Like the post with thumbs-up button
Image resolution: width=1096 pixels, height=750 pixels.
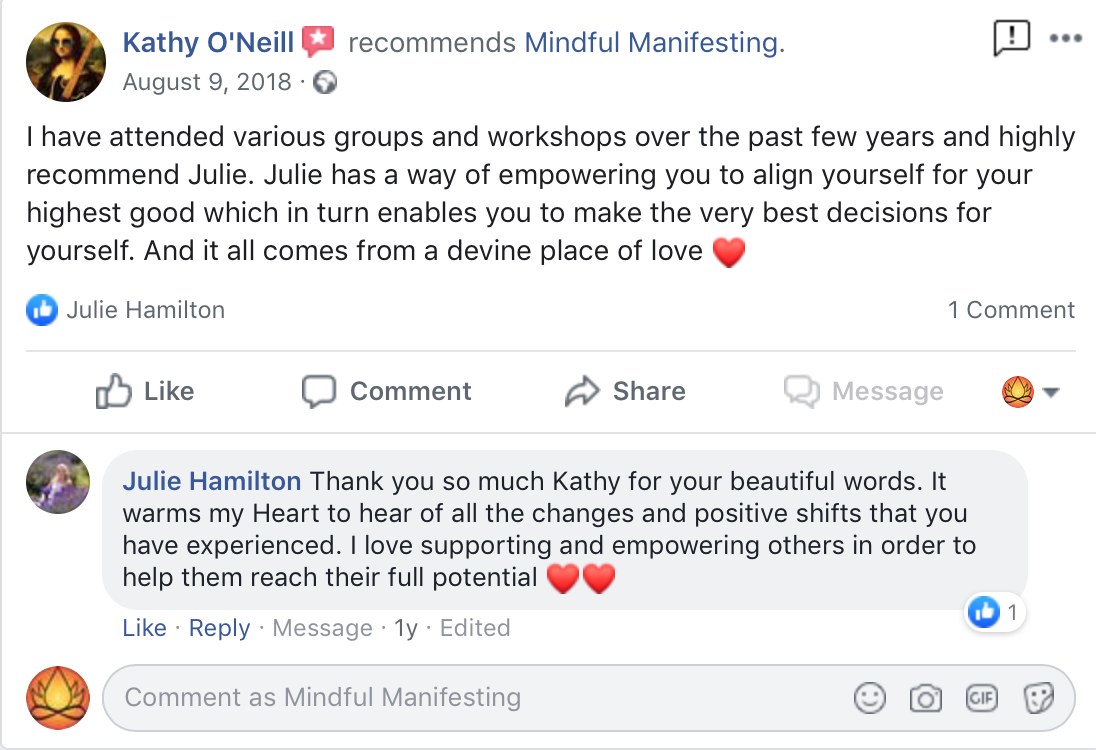(145, 391)
